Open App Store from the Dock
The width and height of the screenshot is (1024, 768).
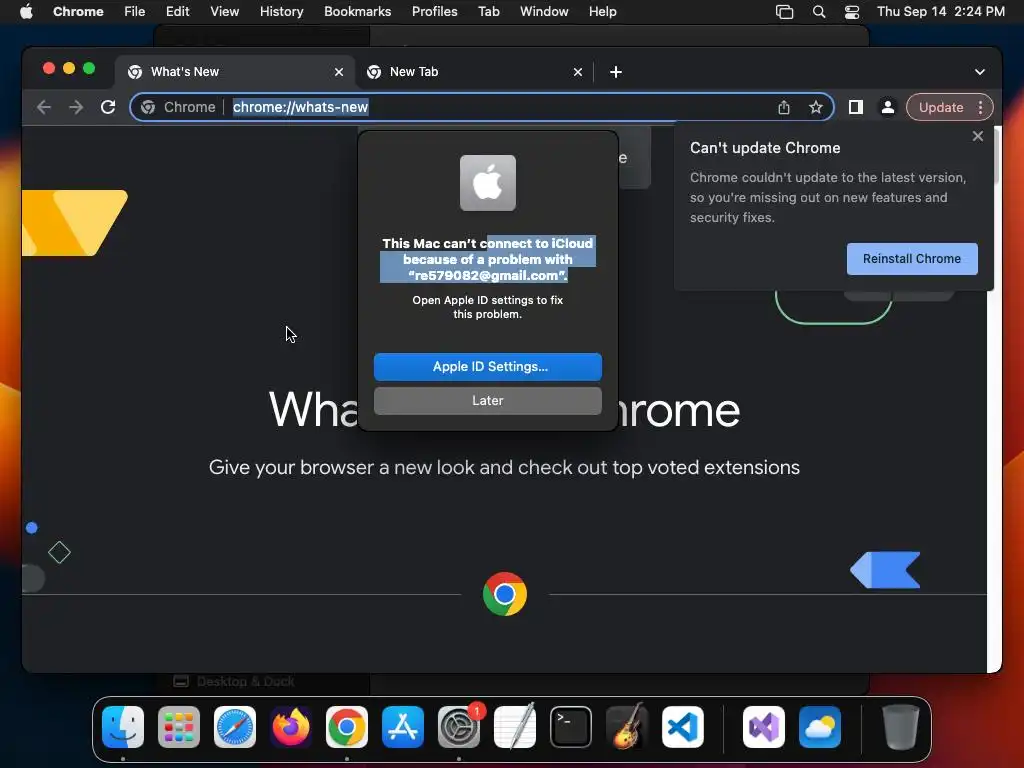pos(403,727)
